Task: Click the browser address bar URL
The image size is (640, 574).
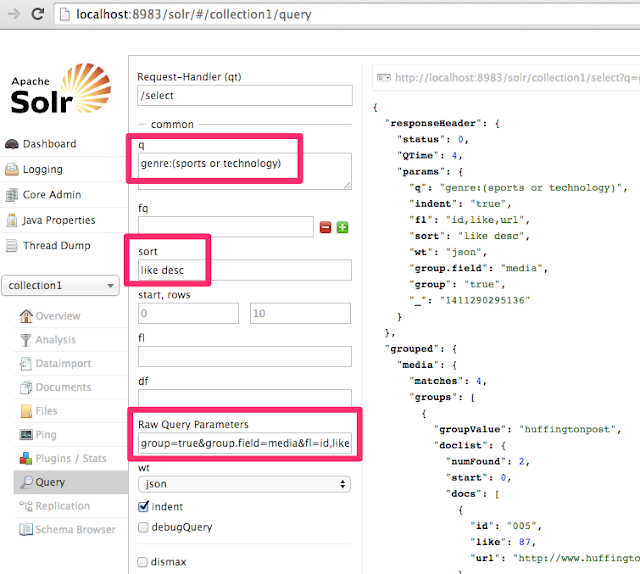Action: point(194,15)
